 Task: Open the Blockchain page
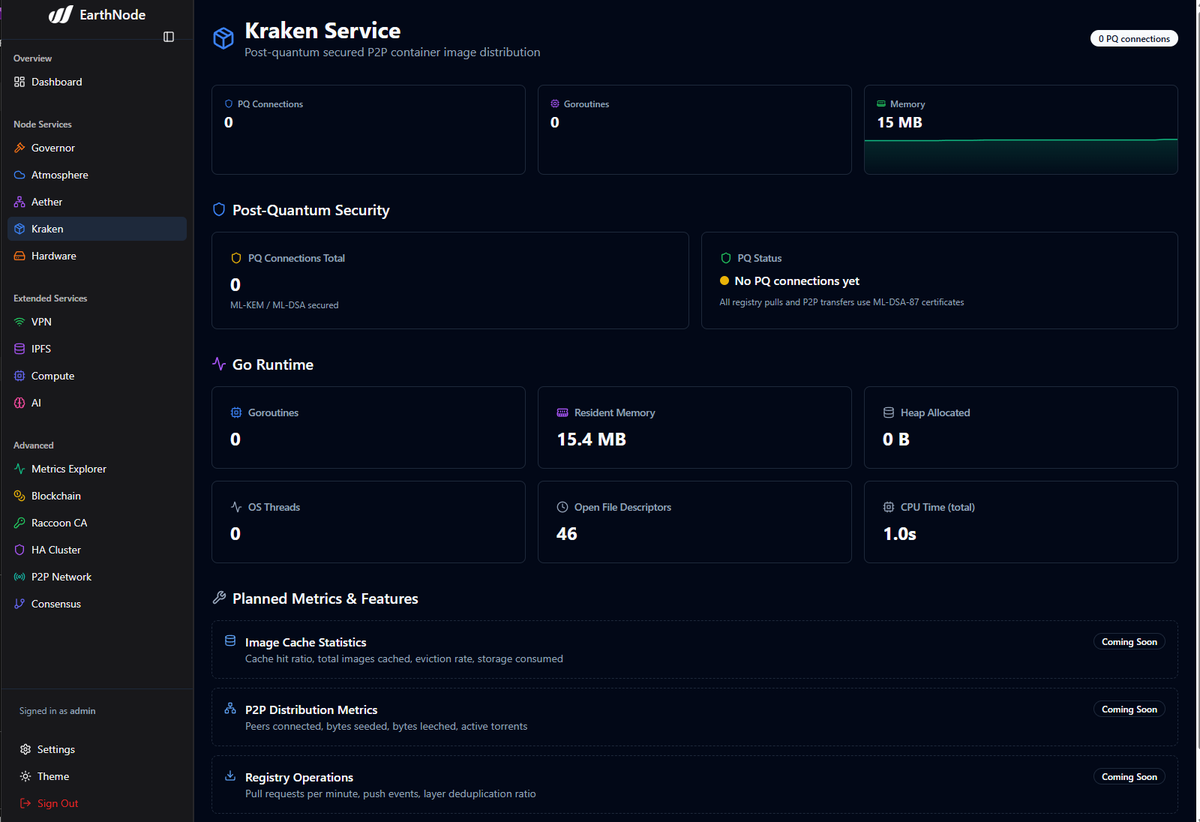(96, 496)
